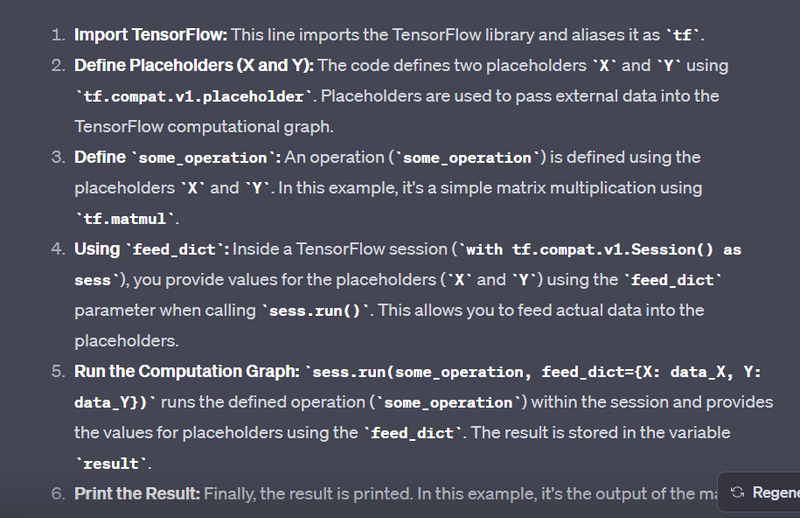Screen dimensions: 800x518
Task: Click 'Define Placeholders (X and Y):' heading
Action: tap(193, 66)
